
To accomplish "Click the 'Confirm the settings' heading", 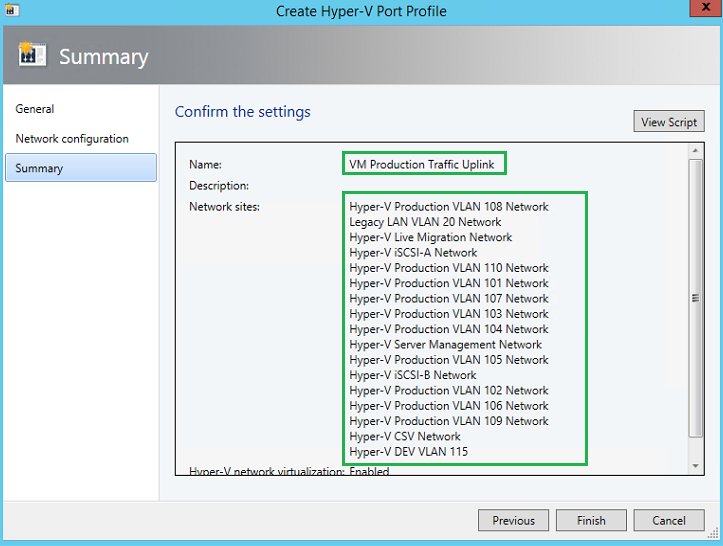I will coord(243,112).
